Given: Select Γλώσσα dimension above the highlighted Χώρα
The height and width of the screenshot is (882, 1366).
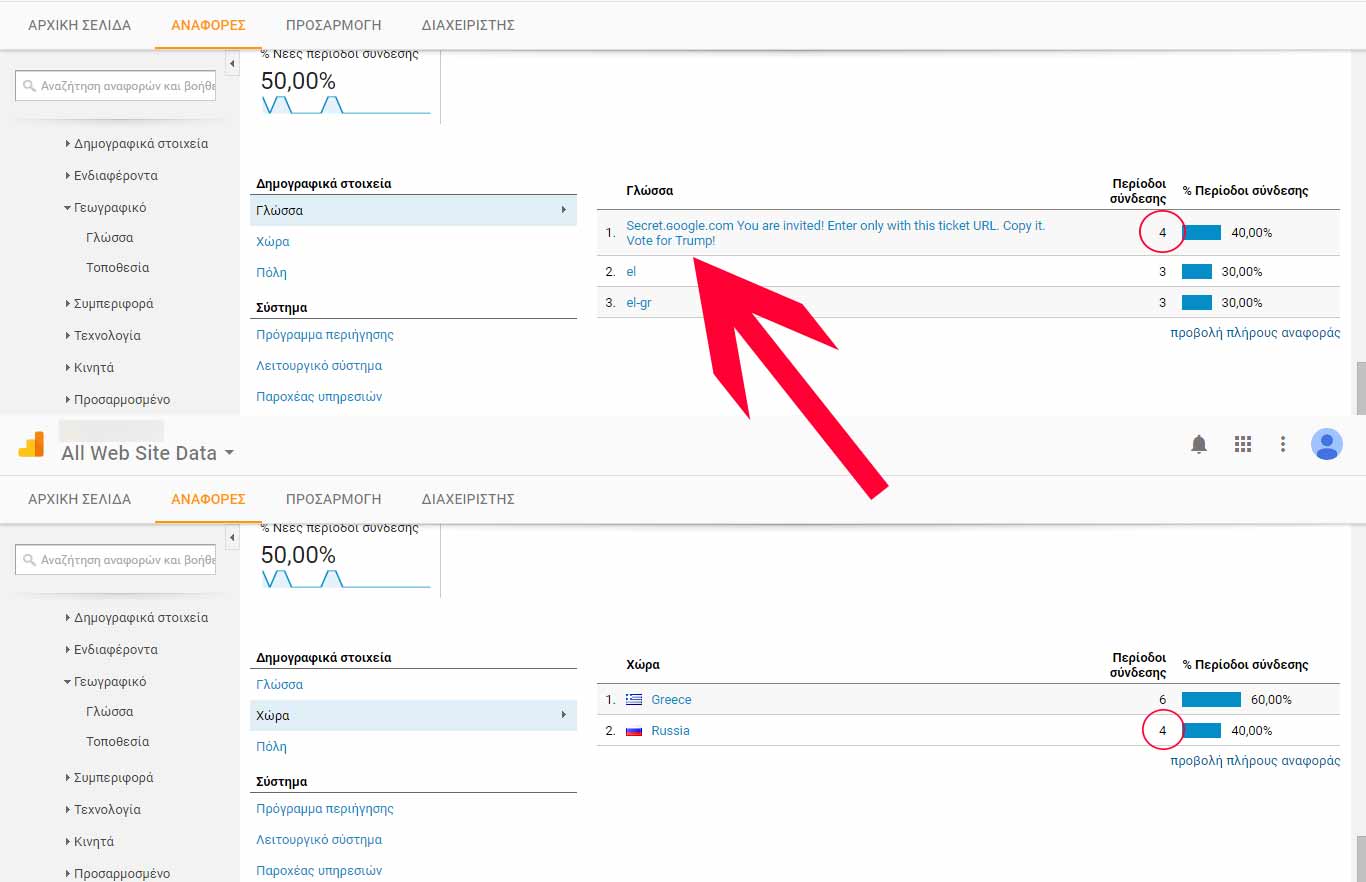Looking at the screenshot, I should 280,685.
